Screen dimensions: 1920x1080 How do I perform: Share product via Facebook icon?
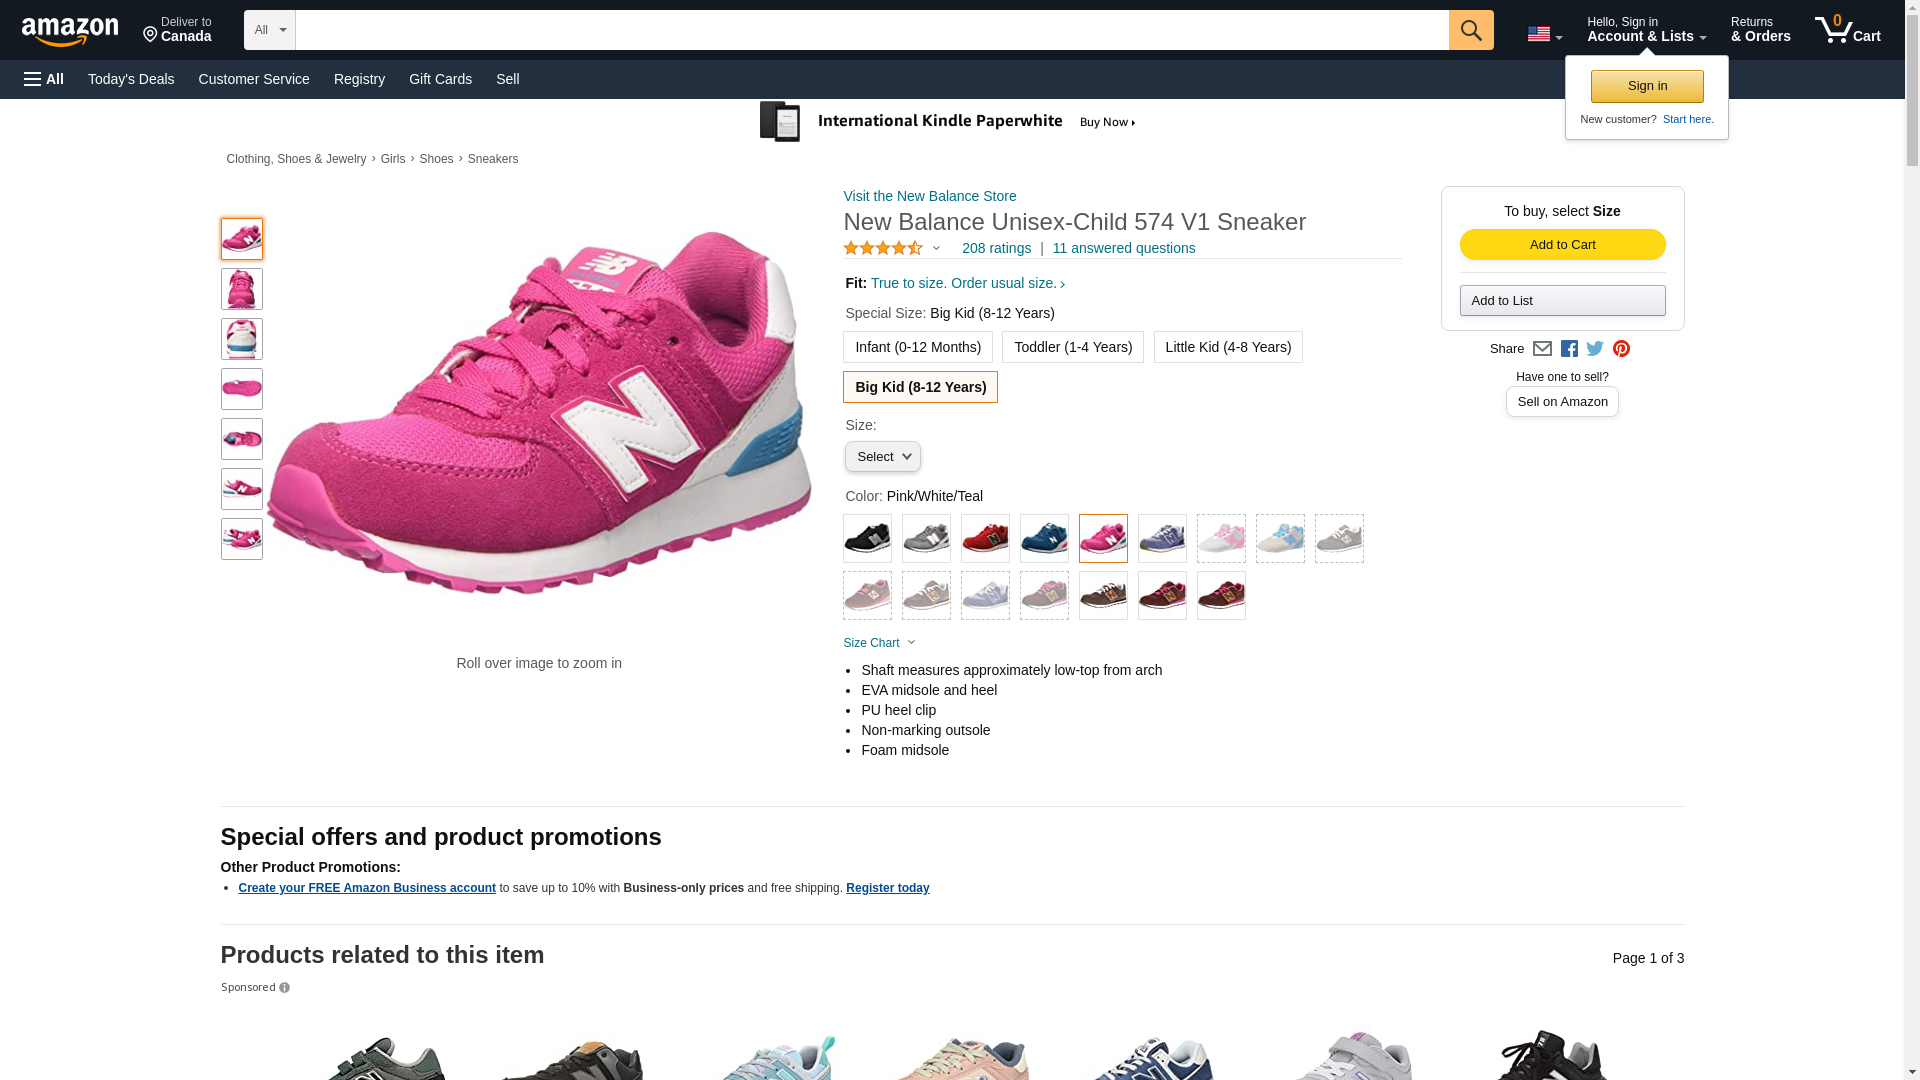1569,349
